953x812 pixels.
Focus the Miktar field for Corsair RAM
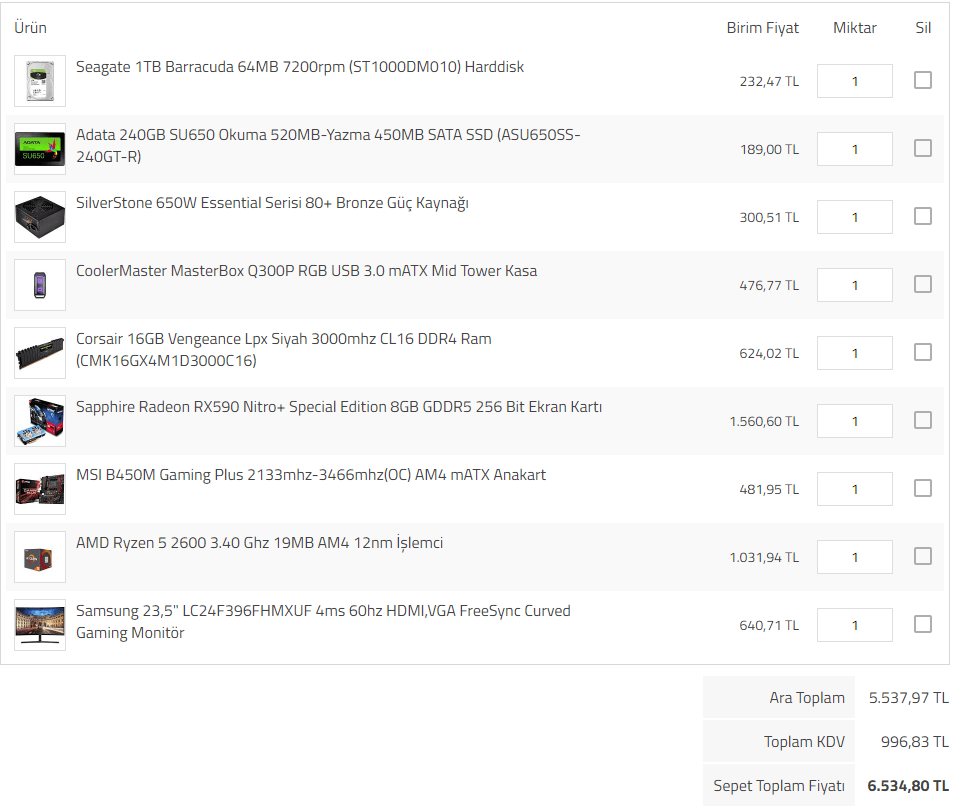854,353
